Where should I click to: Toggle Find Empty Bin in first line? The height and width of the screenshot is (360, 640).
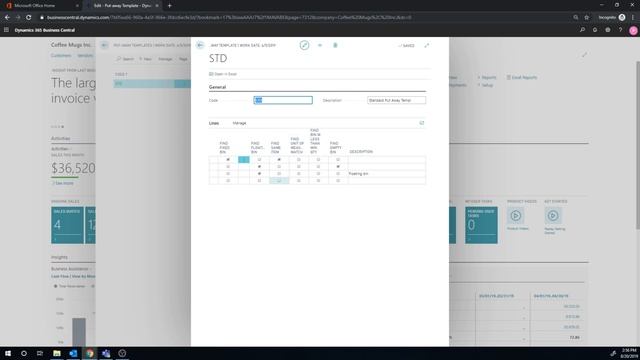click(338, 160)
